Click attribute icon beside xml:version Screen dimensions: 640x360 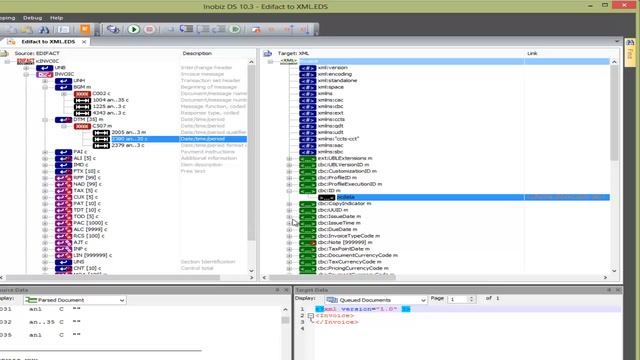307,68
